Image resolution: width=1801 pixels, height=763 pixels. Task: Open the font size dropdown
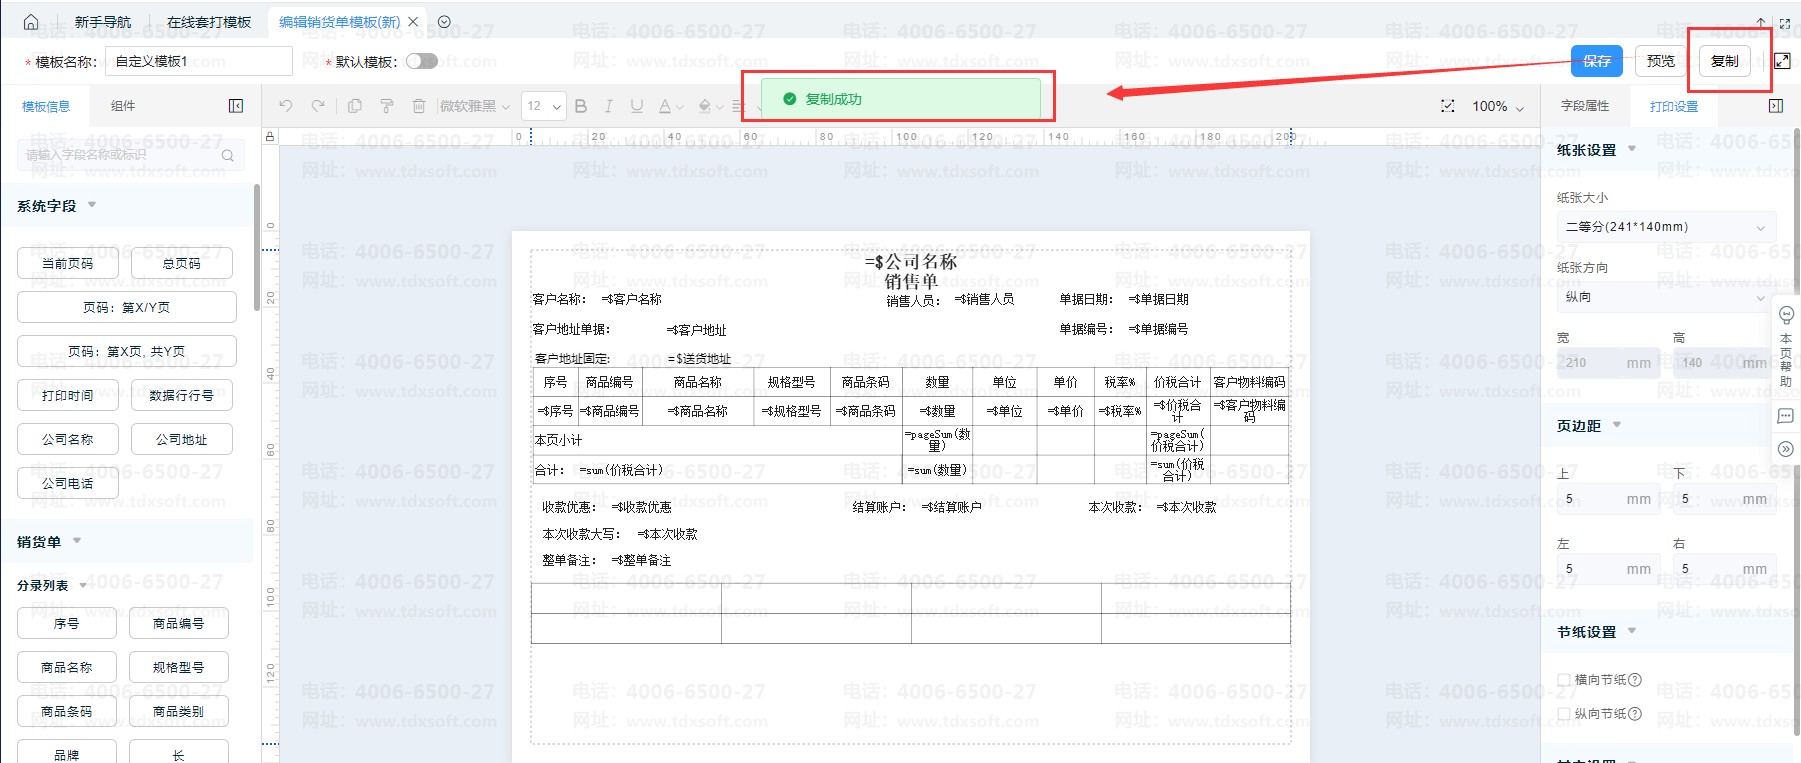543,106
